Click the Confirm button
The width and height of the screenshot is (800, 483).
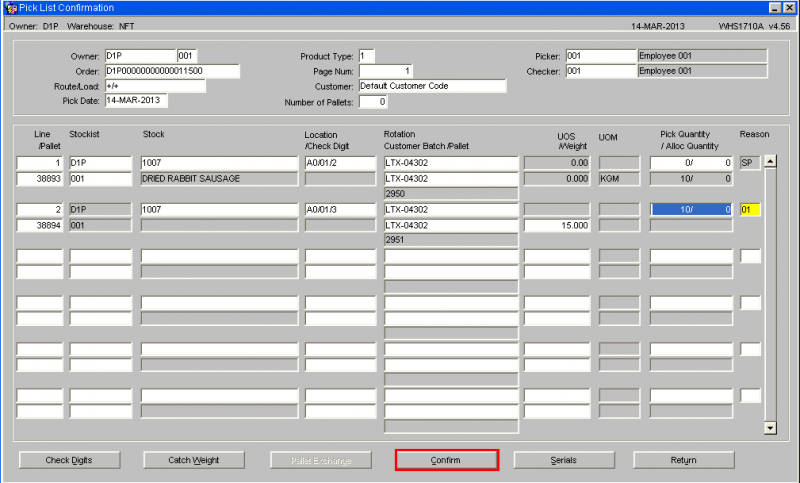(446, 460)
